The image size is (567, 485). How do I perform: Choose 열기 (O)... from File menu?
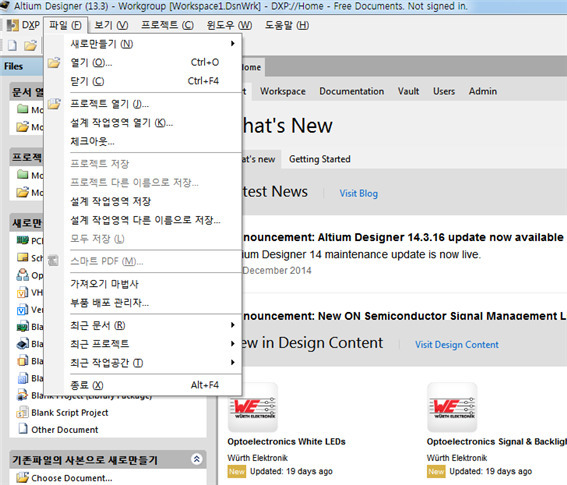pos(144,63)
